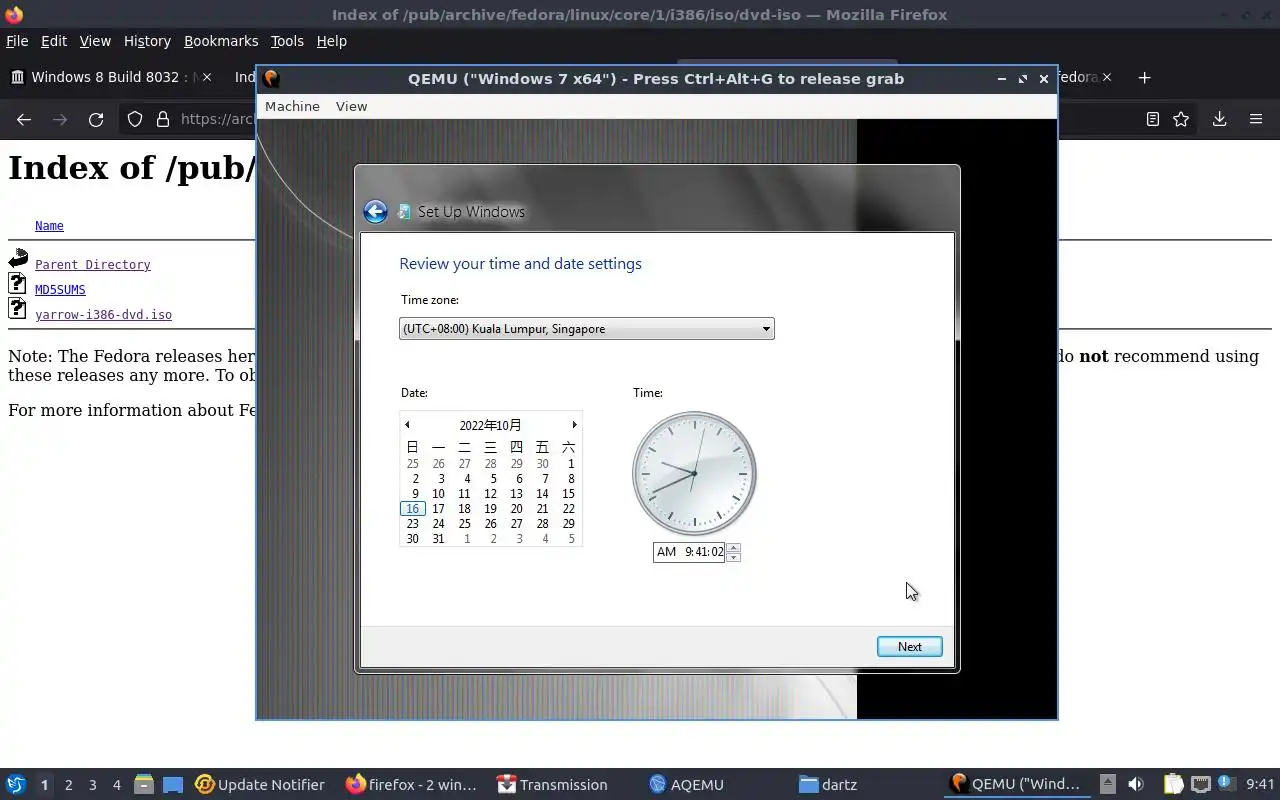Image resolution: width=1280 pixels, height=800 pixels.
Task: Open Firefox File menu
Action: coord(17,41)
